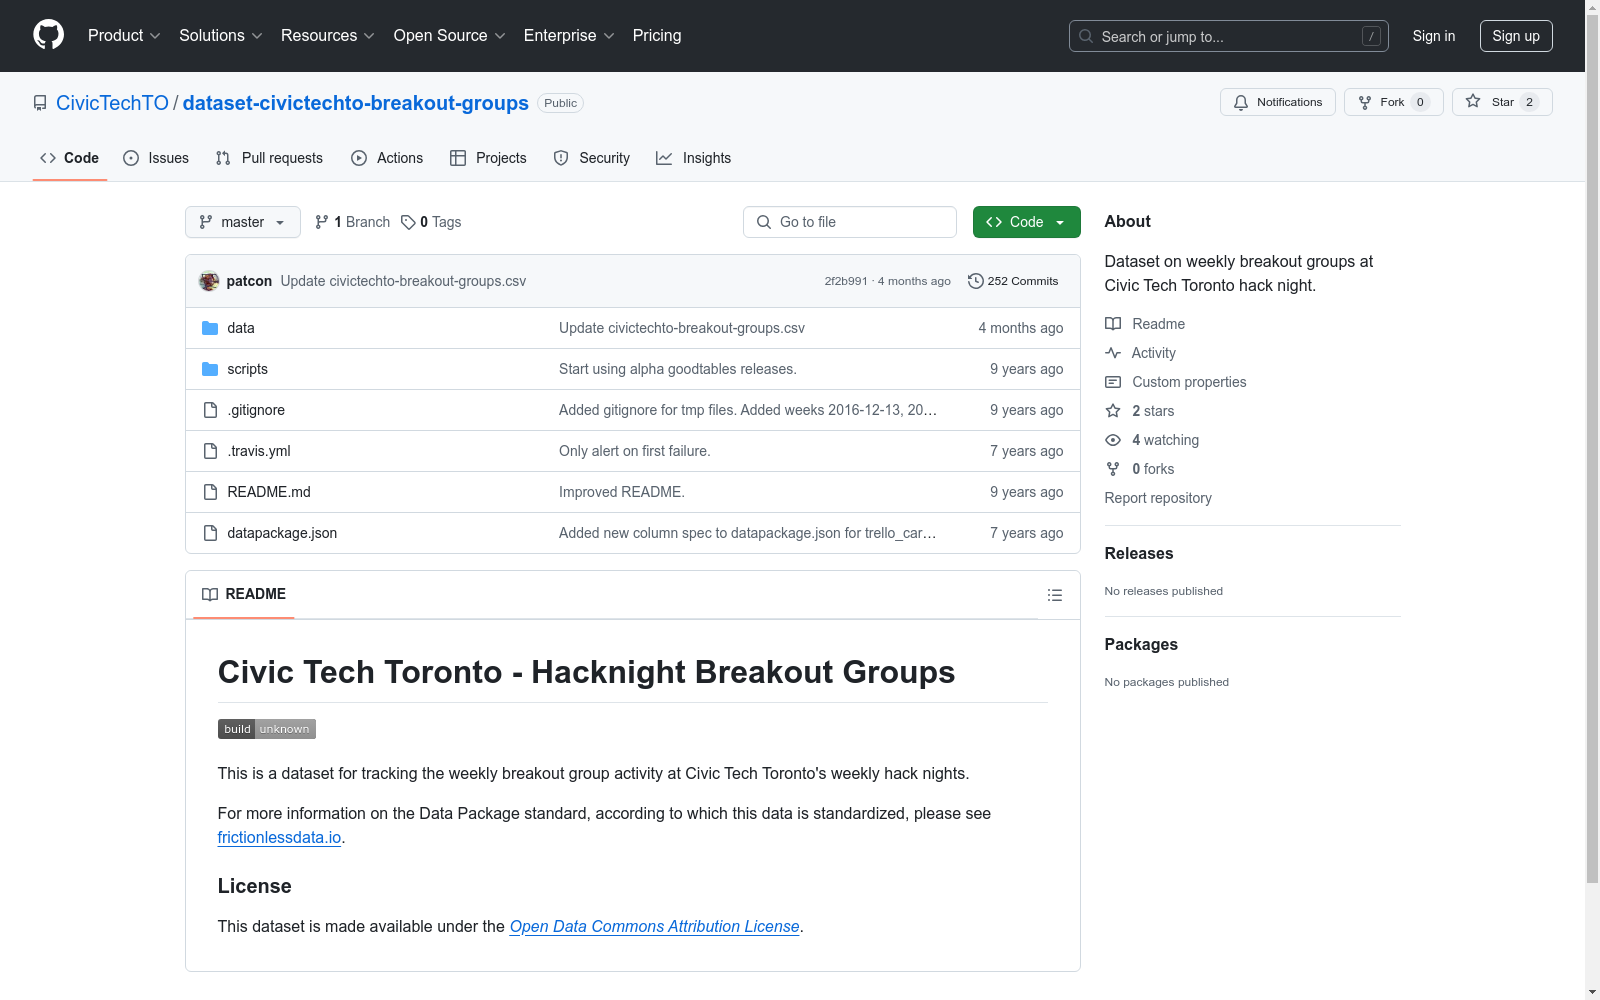Switch to the Code tab
The height and width of the screenshot is (1000, 1600).
click(x=70, y=158)
